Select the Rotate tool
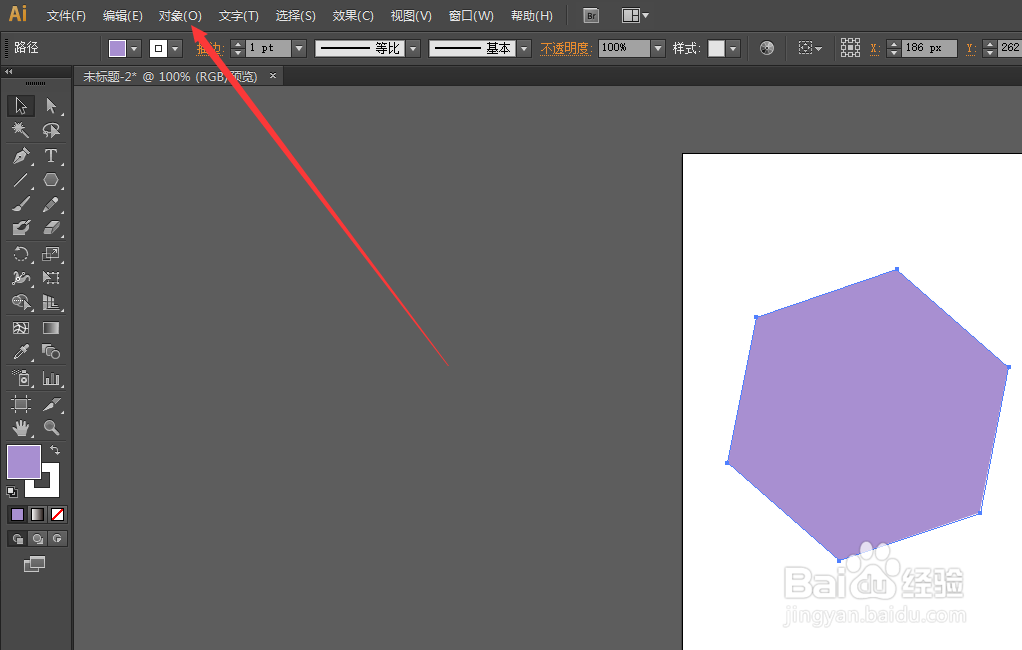The height and width of the screenshot is (650, 1022). click(x=21, y=254)
